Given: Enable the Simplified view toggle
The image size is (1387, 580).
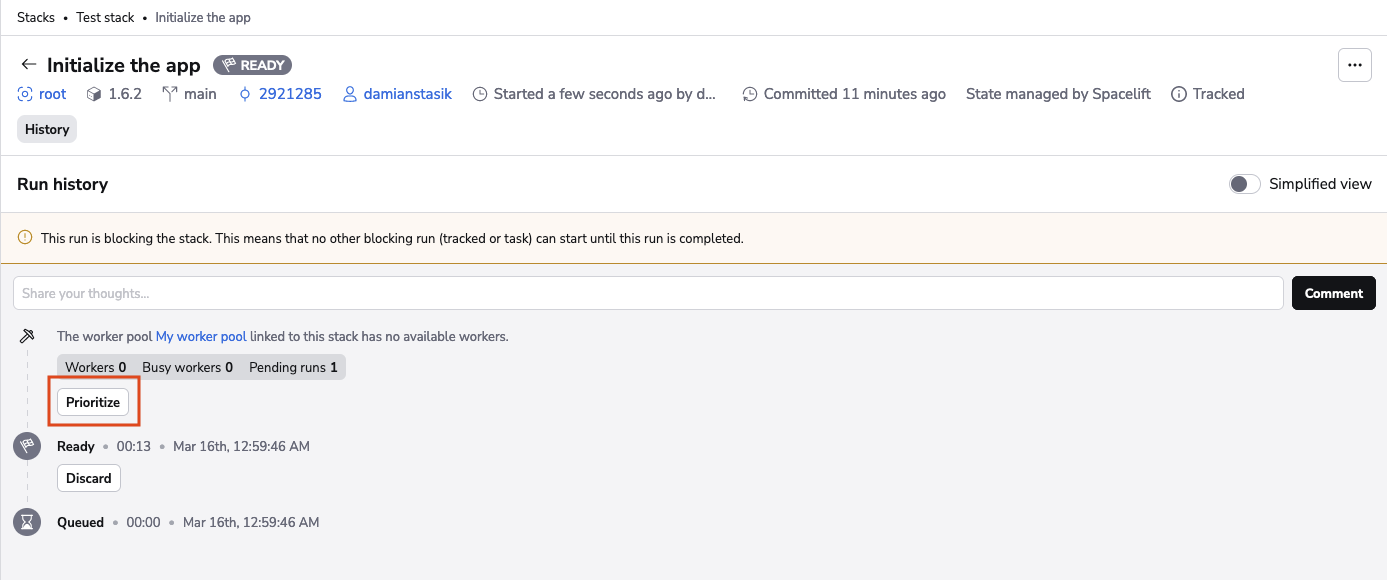Looking at the screenshot, I should [1244, 184].
